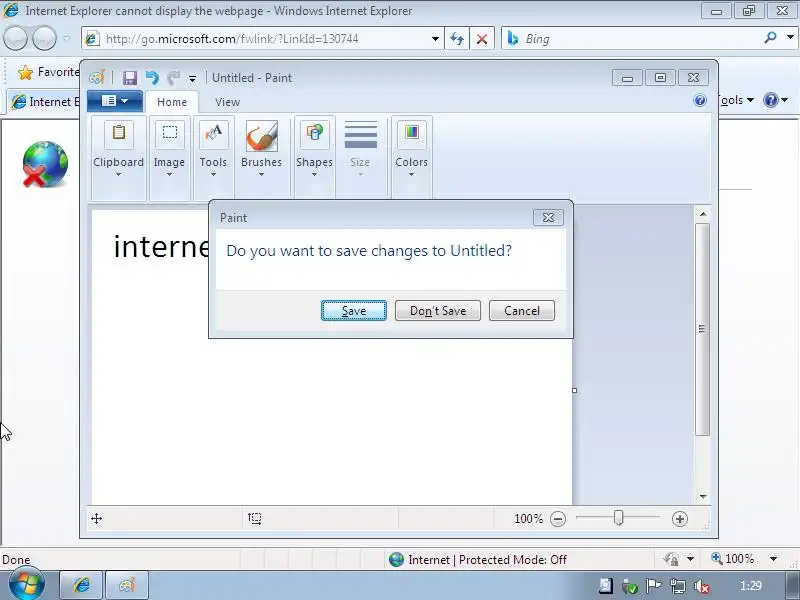Click the cursor position icon in Paint's status bar

96,519
